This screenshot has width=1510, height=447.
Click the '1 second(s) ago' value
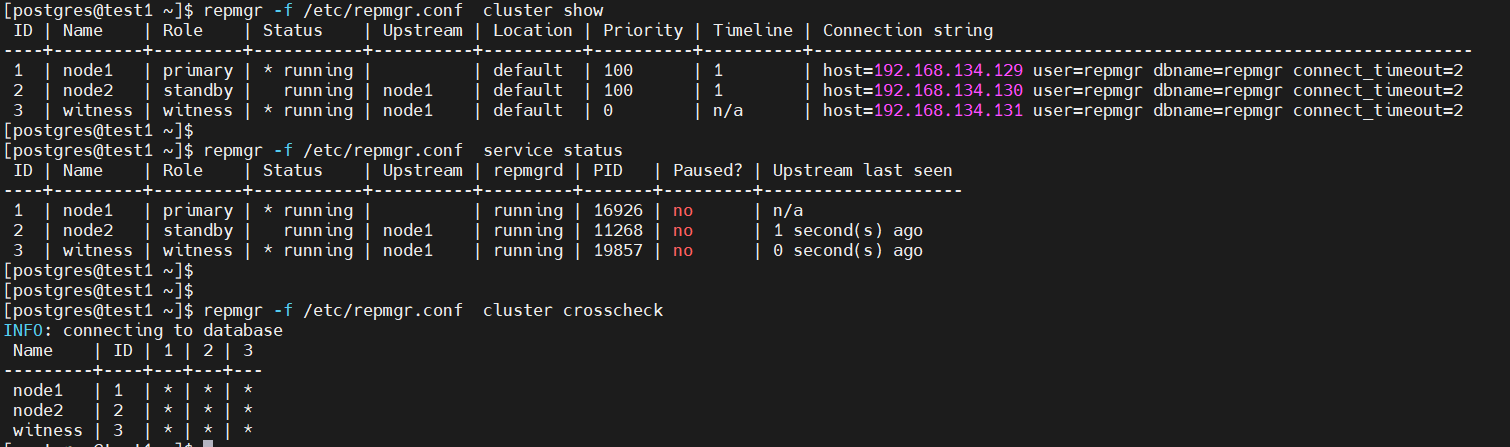tap(848, 231)
